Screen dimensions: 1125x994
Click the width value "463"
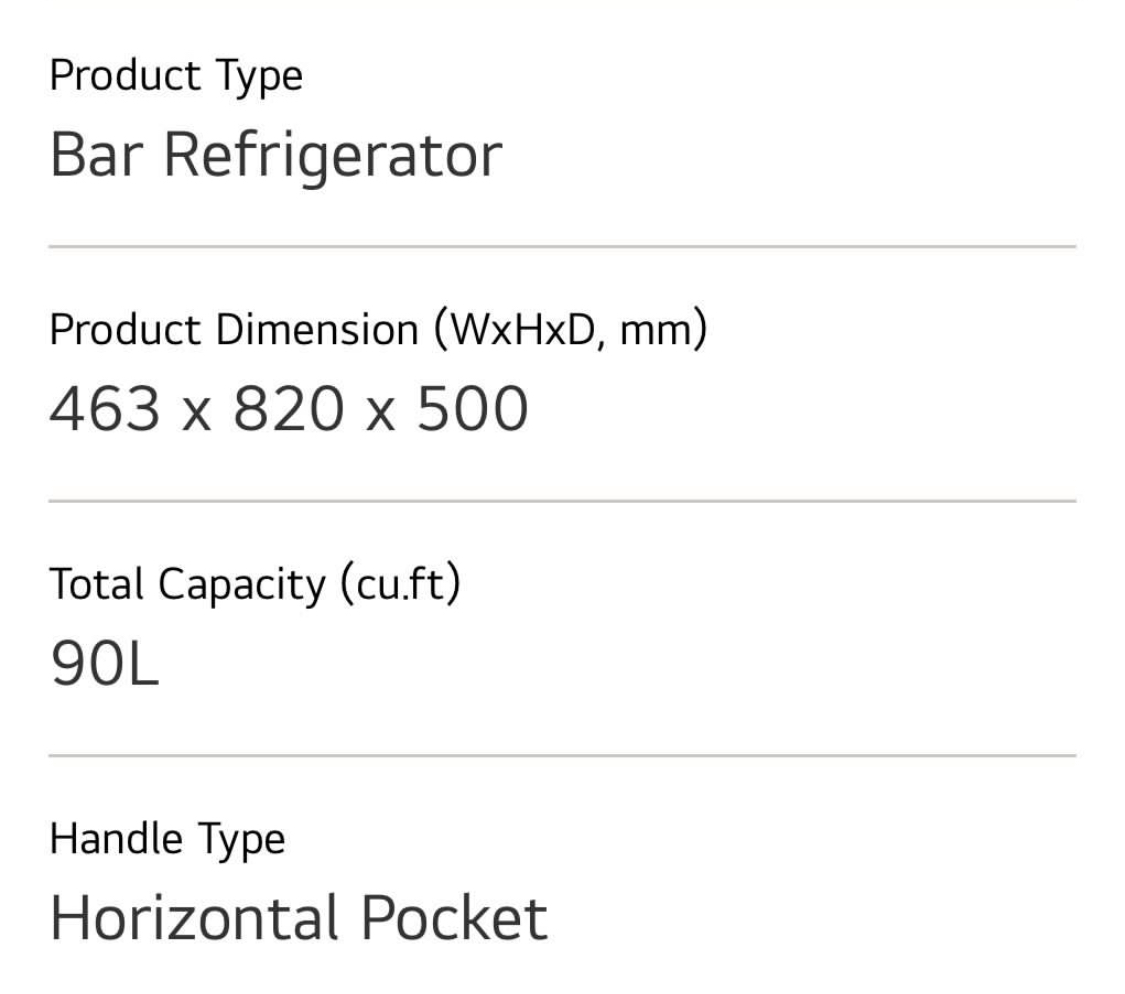[104, 410]
